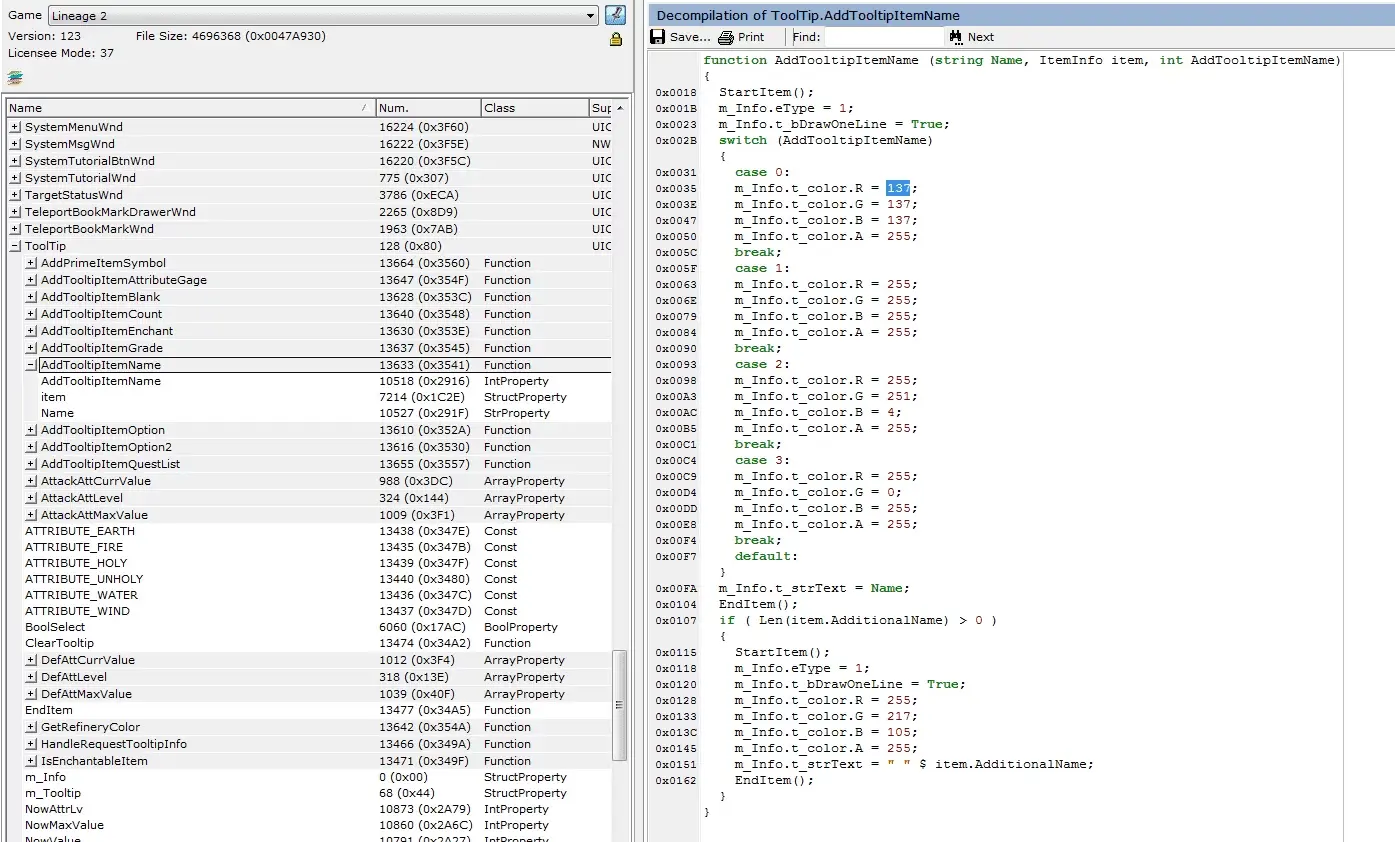Select the ClearTooltip function row

click(309, 643)
